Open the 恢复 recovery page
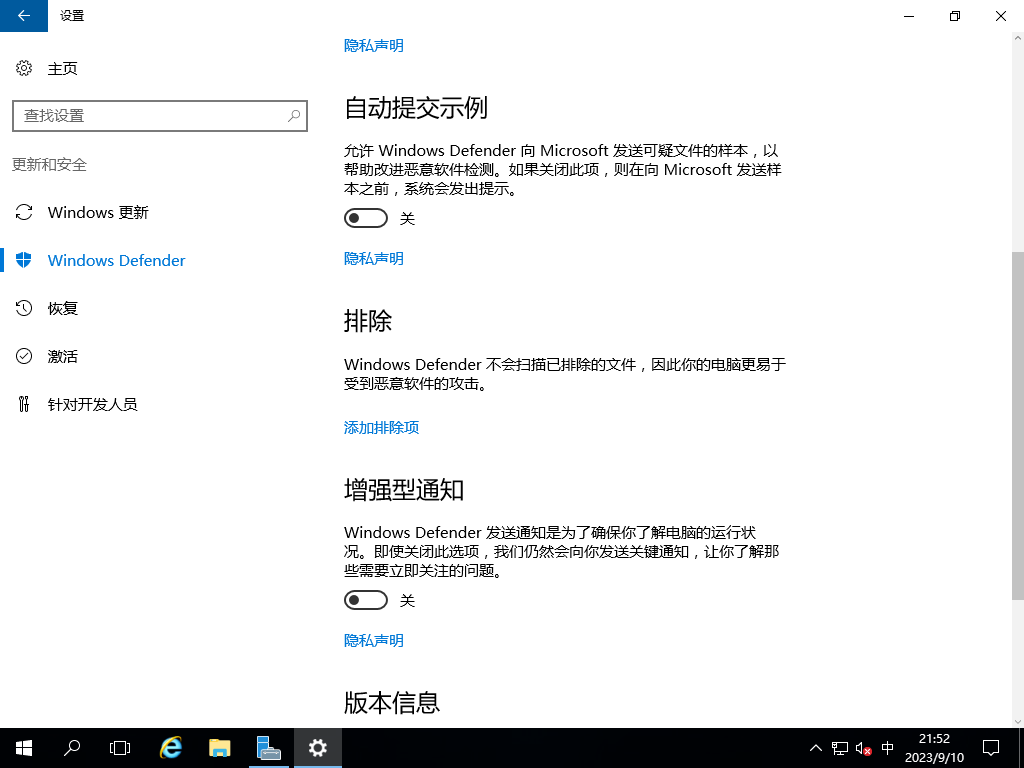The image size is (1024, 768). [x=63, y=308]
